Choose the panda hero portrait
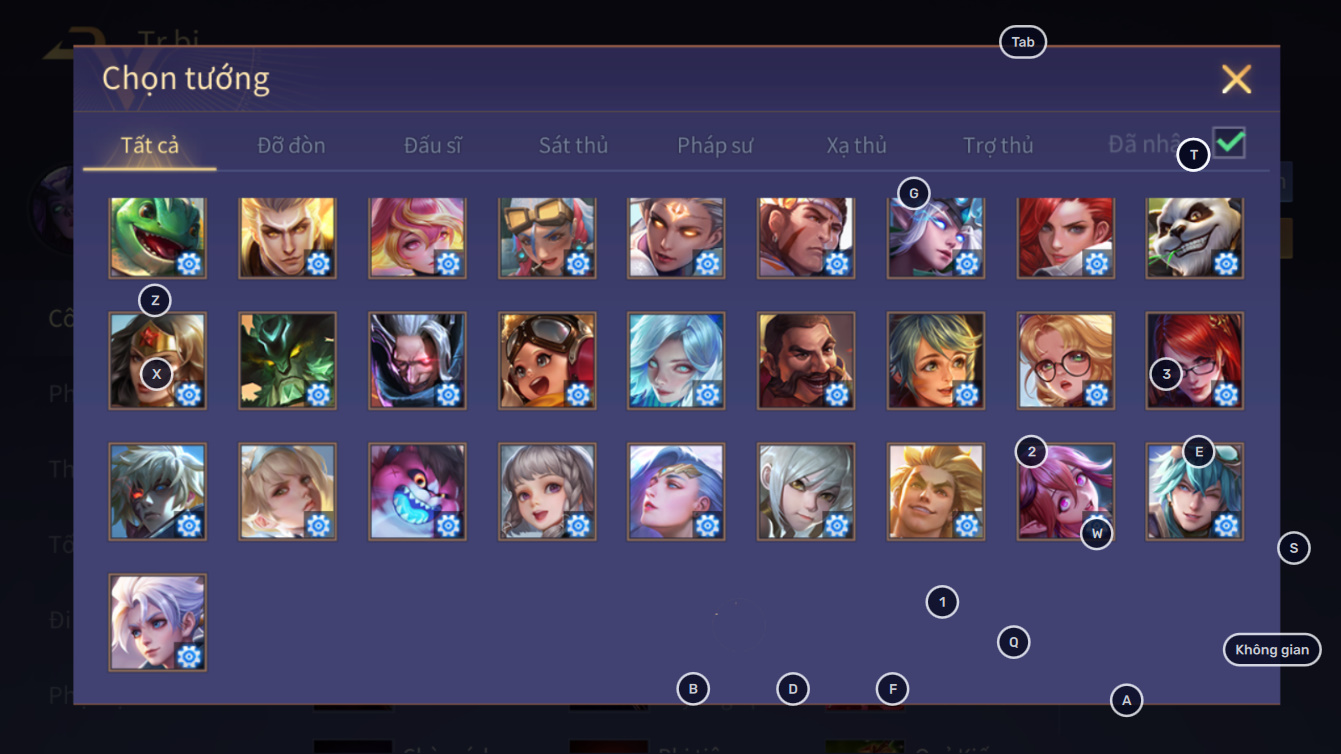Viewport: 1341px width, 754px height. [1195, 237]
